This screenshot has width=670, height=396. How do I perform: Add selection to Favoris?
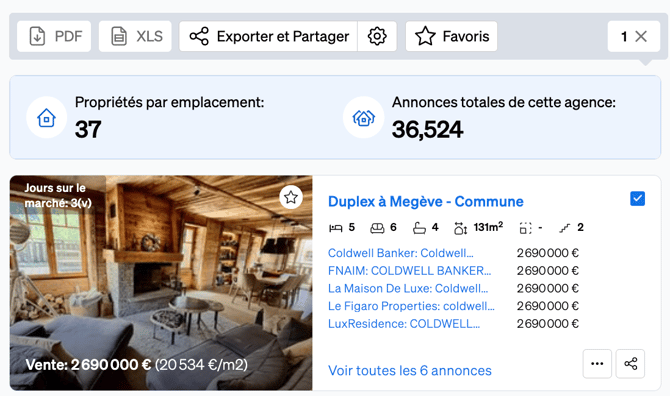coord(452,36)
